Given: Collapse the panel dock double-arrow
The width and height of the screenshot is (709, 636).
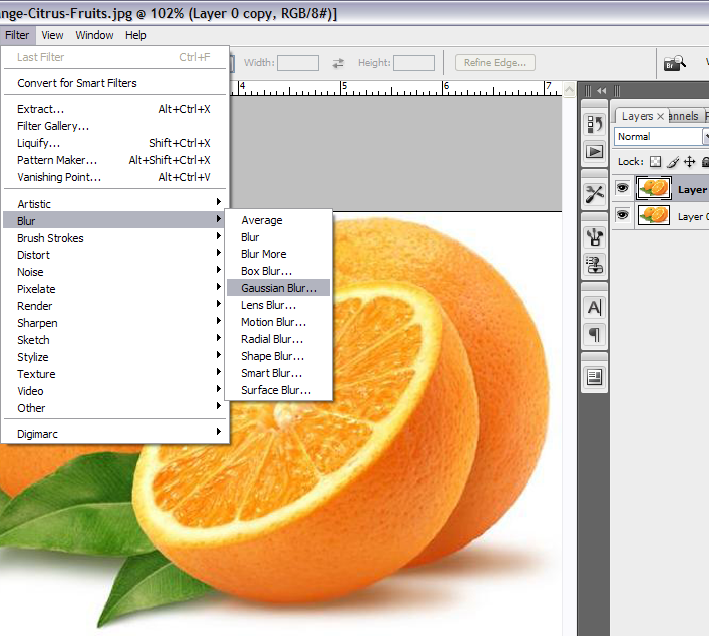Looking at the screenshot, I should (x=601, y=91).
